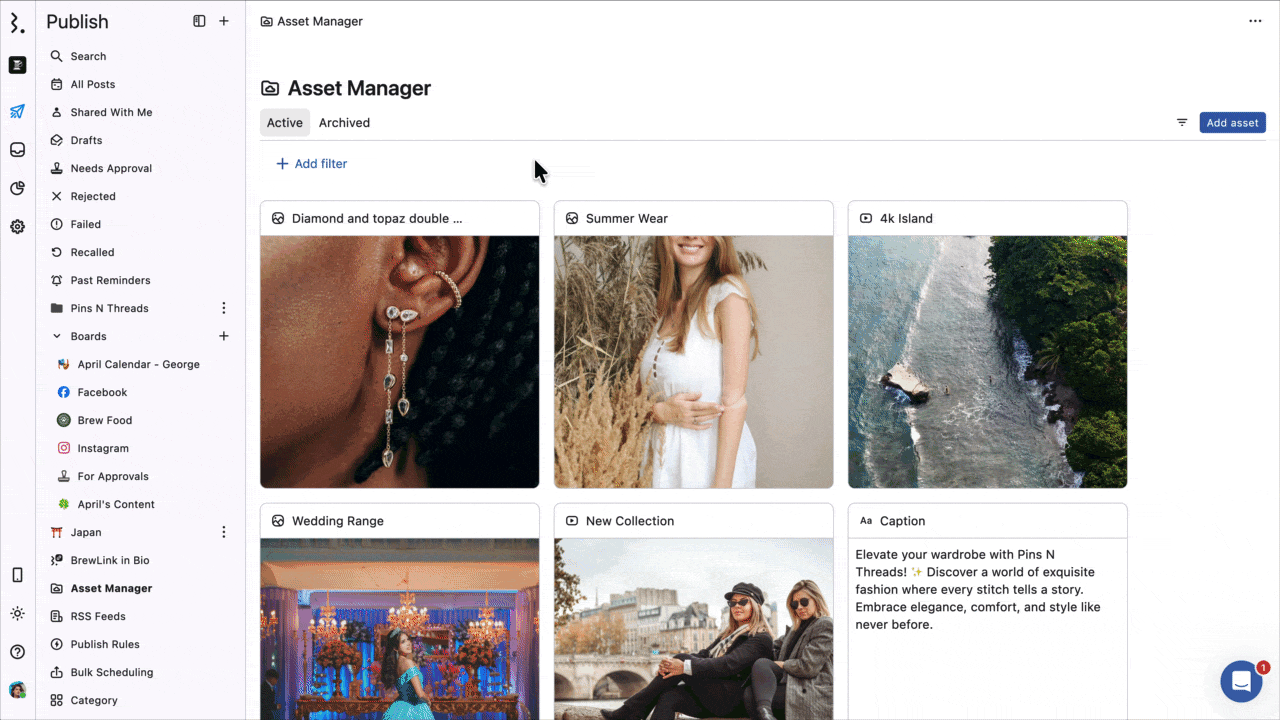Open the Summer Wear image thumbnail
1280x720 pixels.
(x=693, y=361)
